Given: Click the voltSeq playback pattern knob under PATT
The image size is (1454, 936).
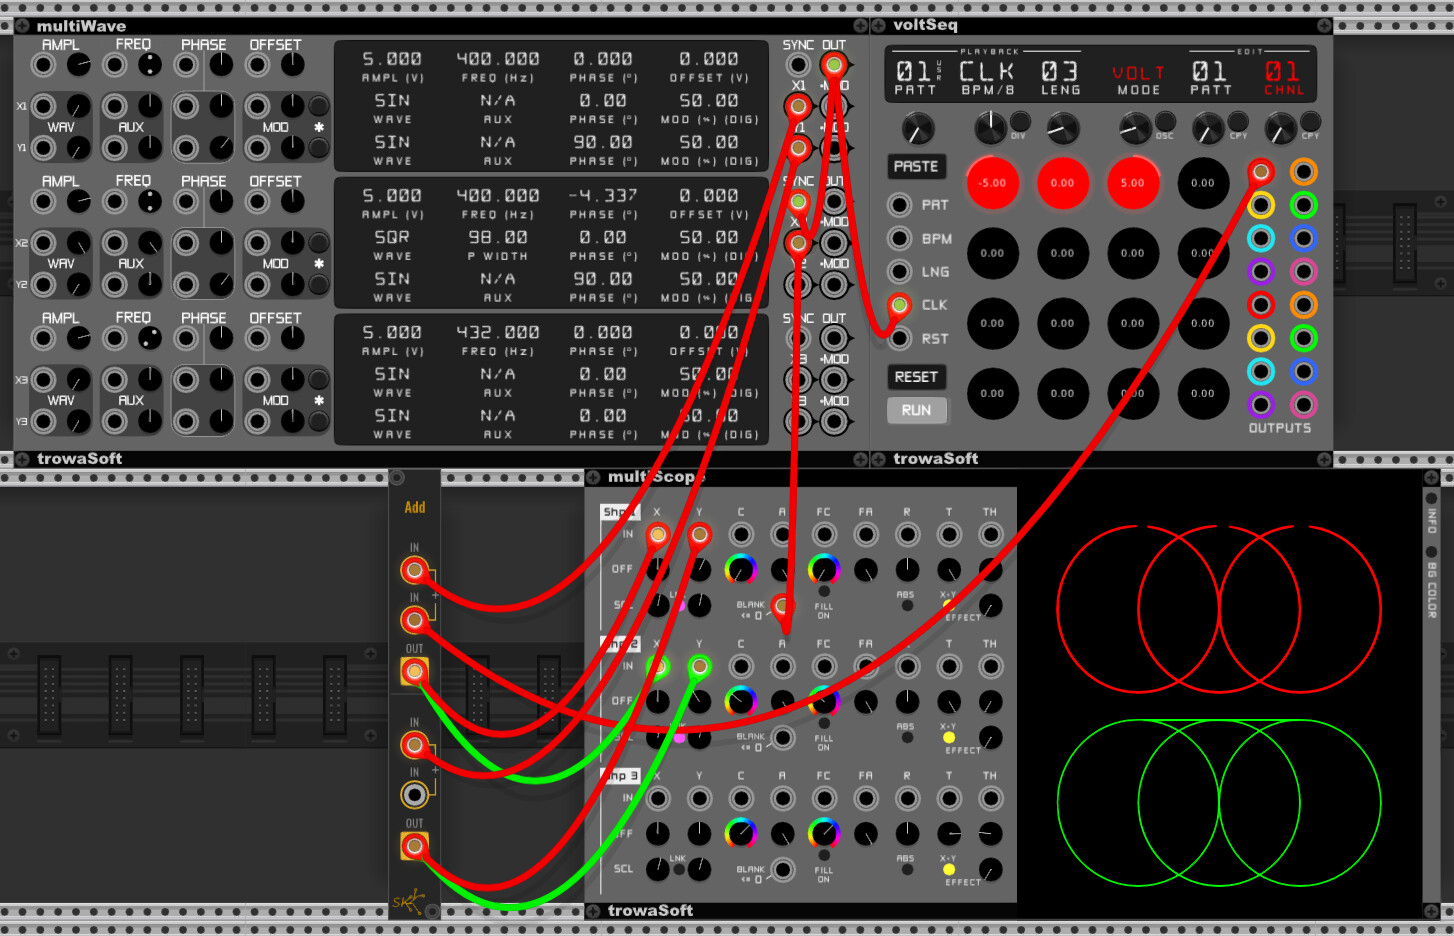Looking at the screenshot, I should (917, 128).
